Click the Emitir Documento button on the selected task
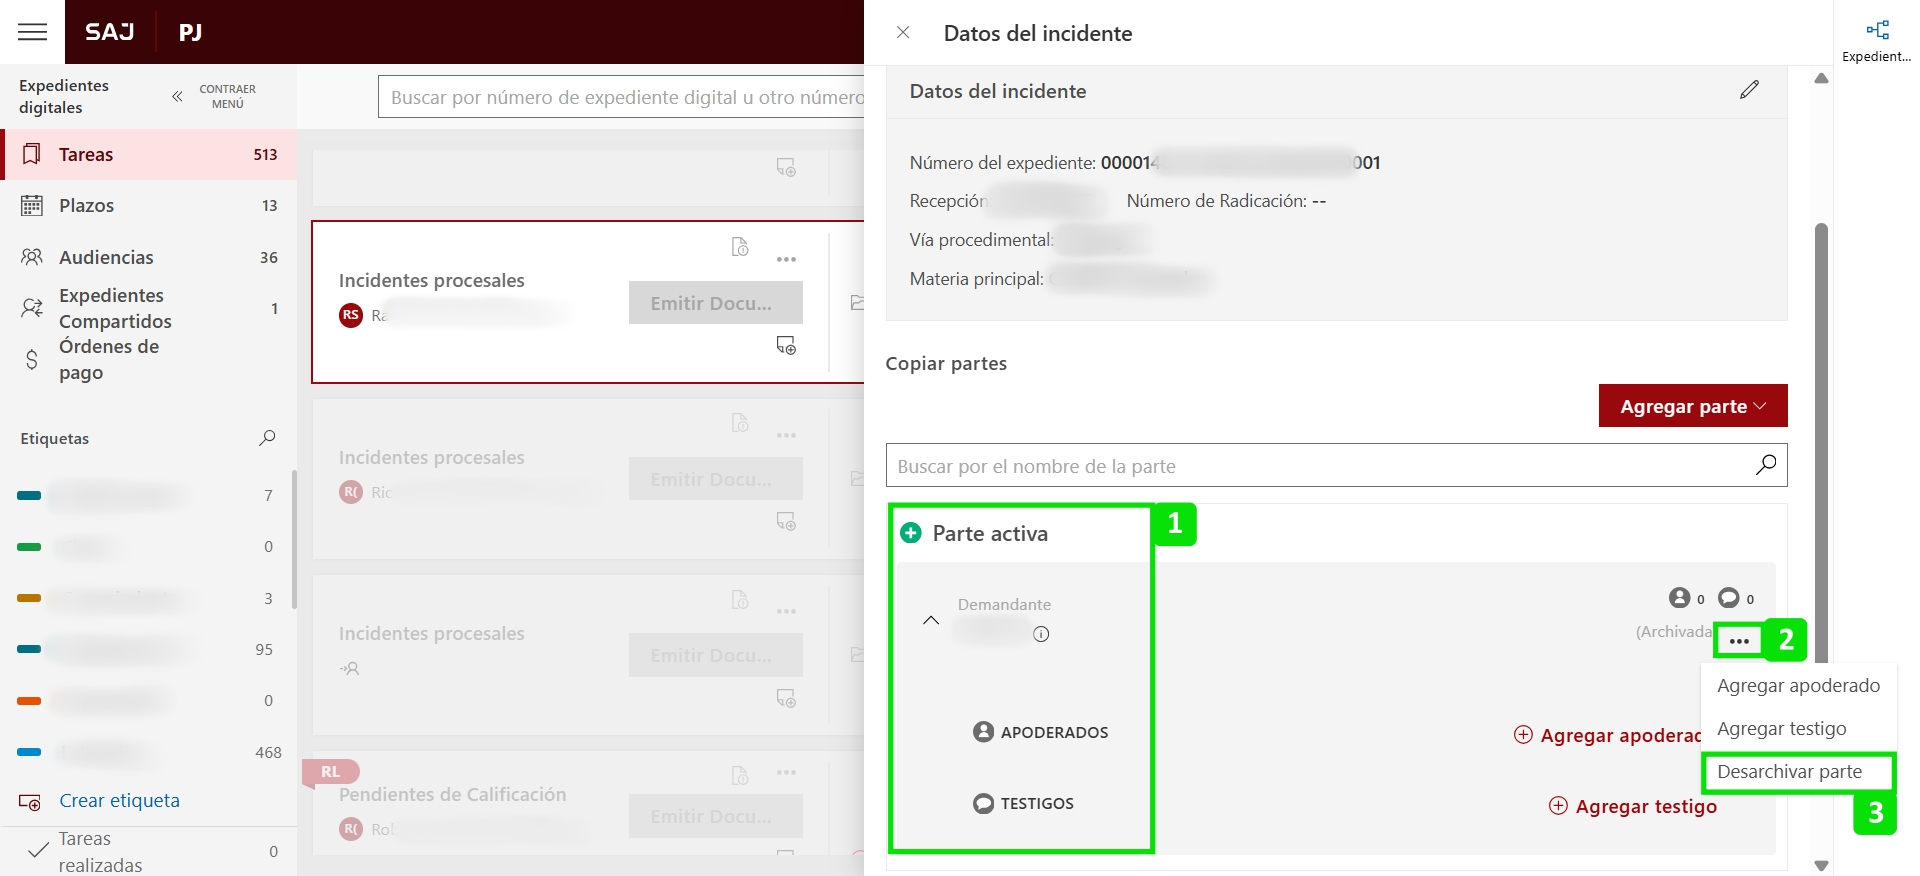The image size is (1920, 876). (715, 303)
